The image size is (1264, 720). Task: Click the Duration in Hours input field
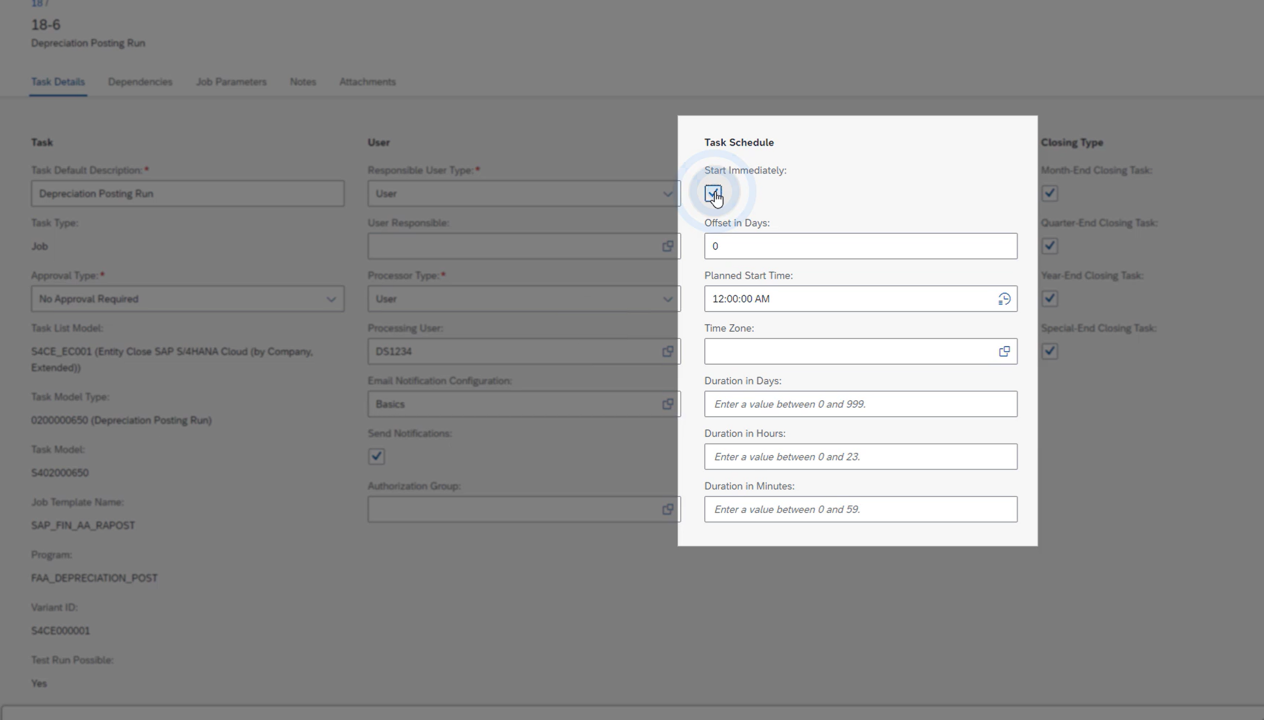coord(860,456)
